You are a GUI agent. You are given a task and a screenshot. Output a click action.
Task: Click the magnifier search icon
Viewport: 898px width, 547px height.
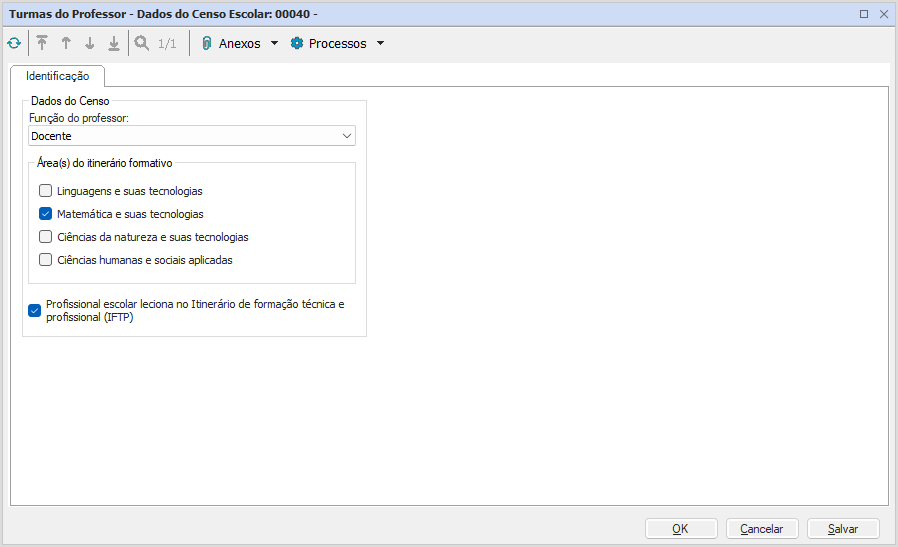(x=141, y=43)
